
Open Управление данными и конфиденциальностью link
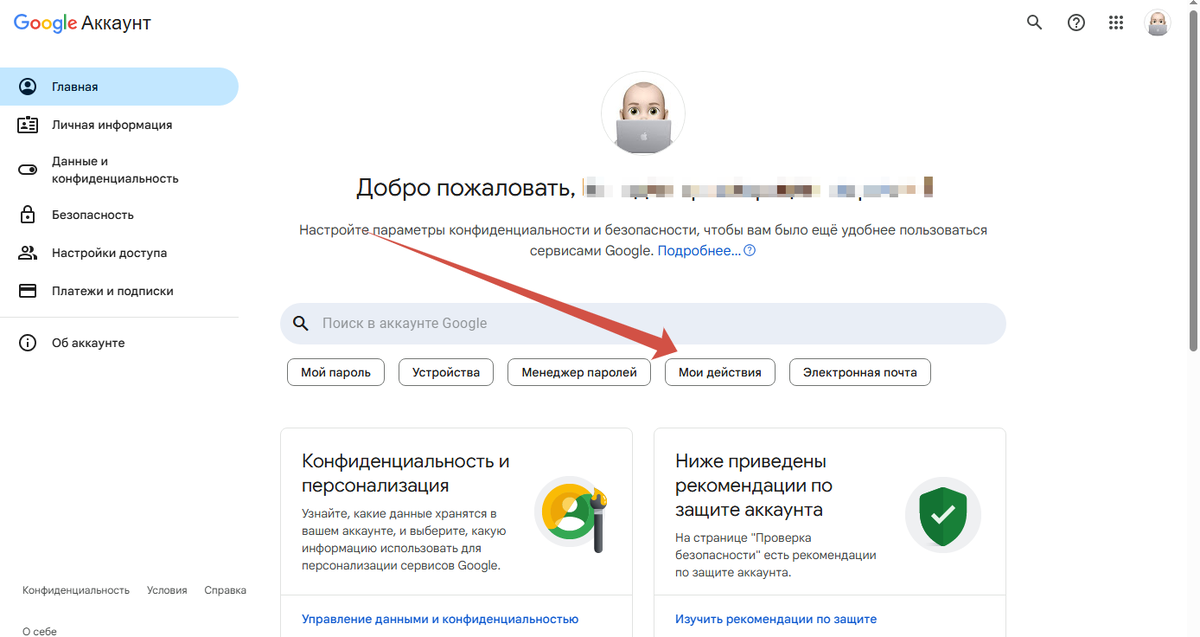pyautogui.click(x=440, y=619)
